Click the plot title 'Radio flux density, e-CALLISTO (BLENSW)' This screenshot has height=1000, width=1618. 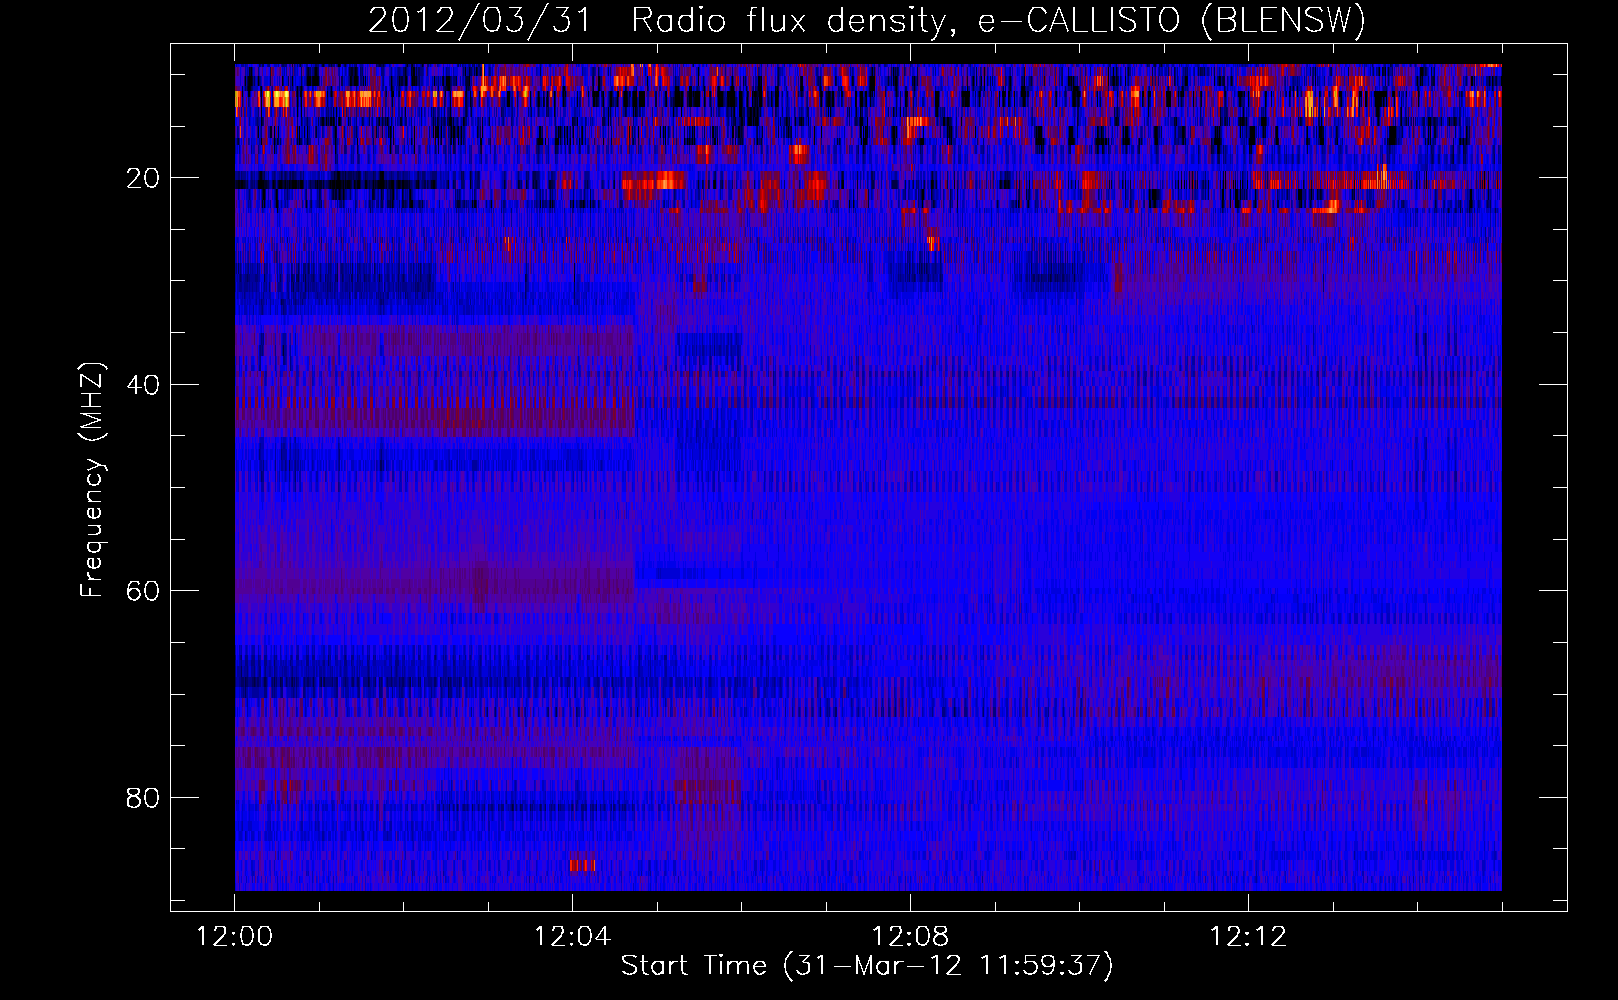998,21
